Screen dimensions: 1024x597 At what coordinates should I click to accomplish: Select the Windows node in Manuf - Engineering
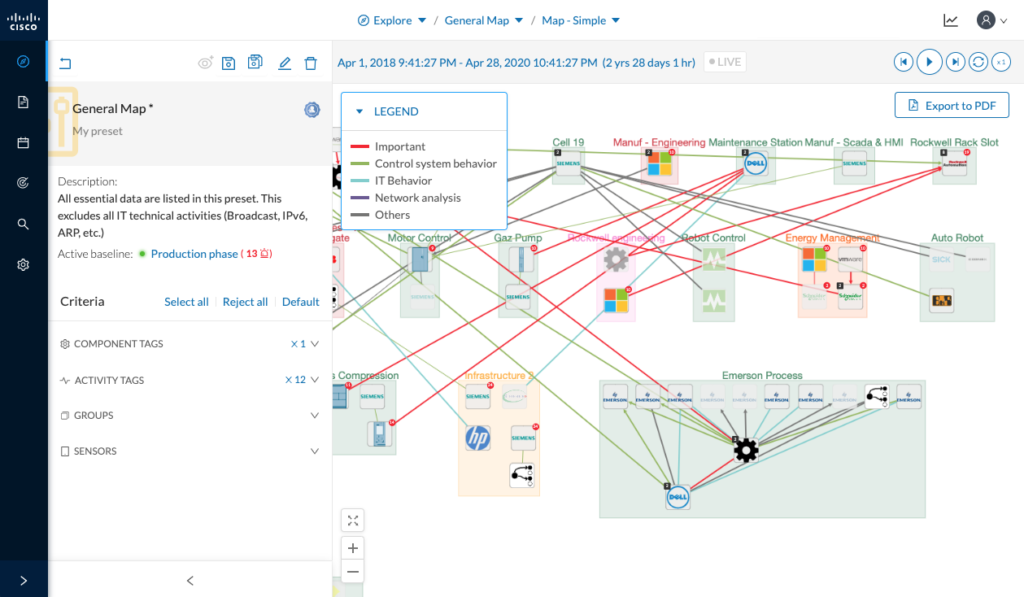pyautogui.click(x=660, y=163)
